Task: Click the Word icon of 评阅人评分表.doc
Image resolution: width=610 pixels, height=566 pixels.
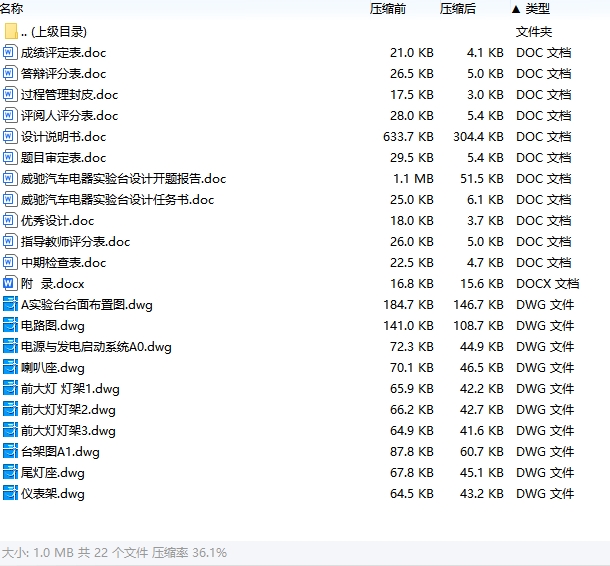Action: pyautogui.click(x=10, y=116)
